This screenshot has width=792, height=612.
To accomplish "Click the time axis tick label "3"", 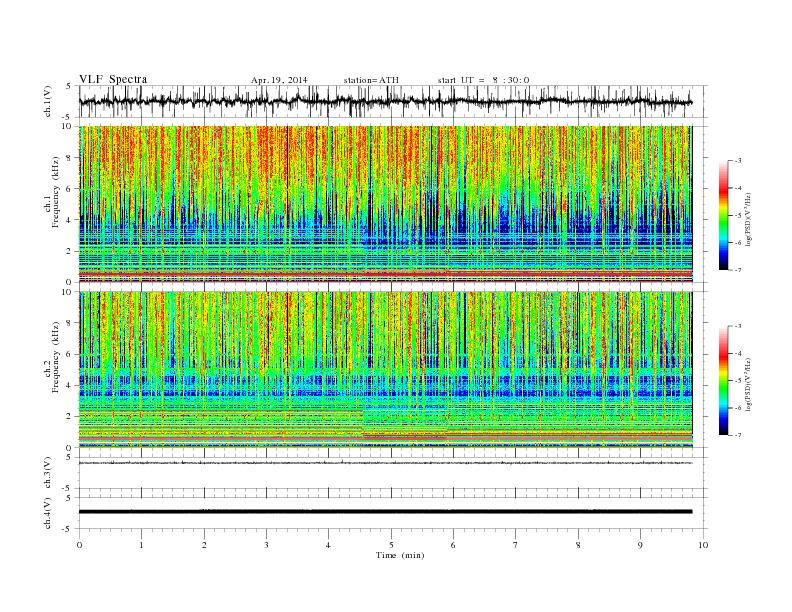I will tap(266, 545).
